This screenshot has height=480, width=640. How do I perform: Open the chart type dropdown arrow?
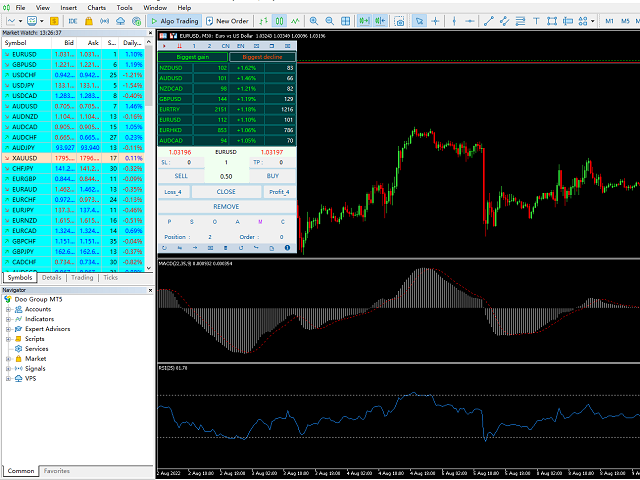20,21
